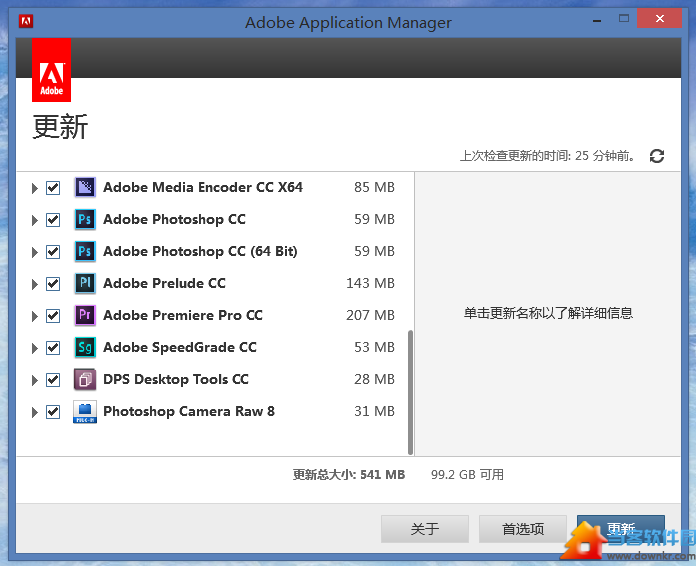Click the Adobe SpeedGrade CC icon
Screen dimensions: 696x566
(85, 347)
